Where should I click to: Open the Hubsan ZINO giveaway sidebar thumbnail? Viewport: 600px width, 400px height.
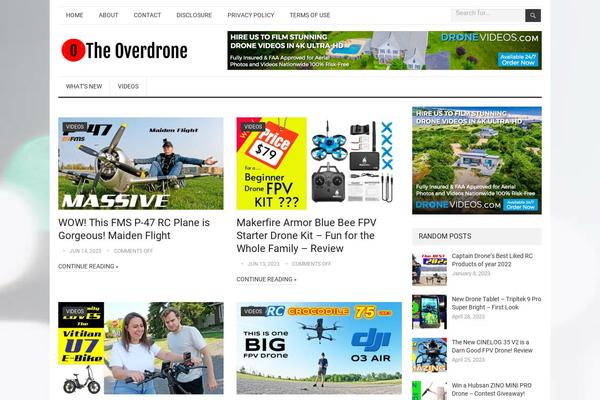click(429, 390)
